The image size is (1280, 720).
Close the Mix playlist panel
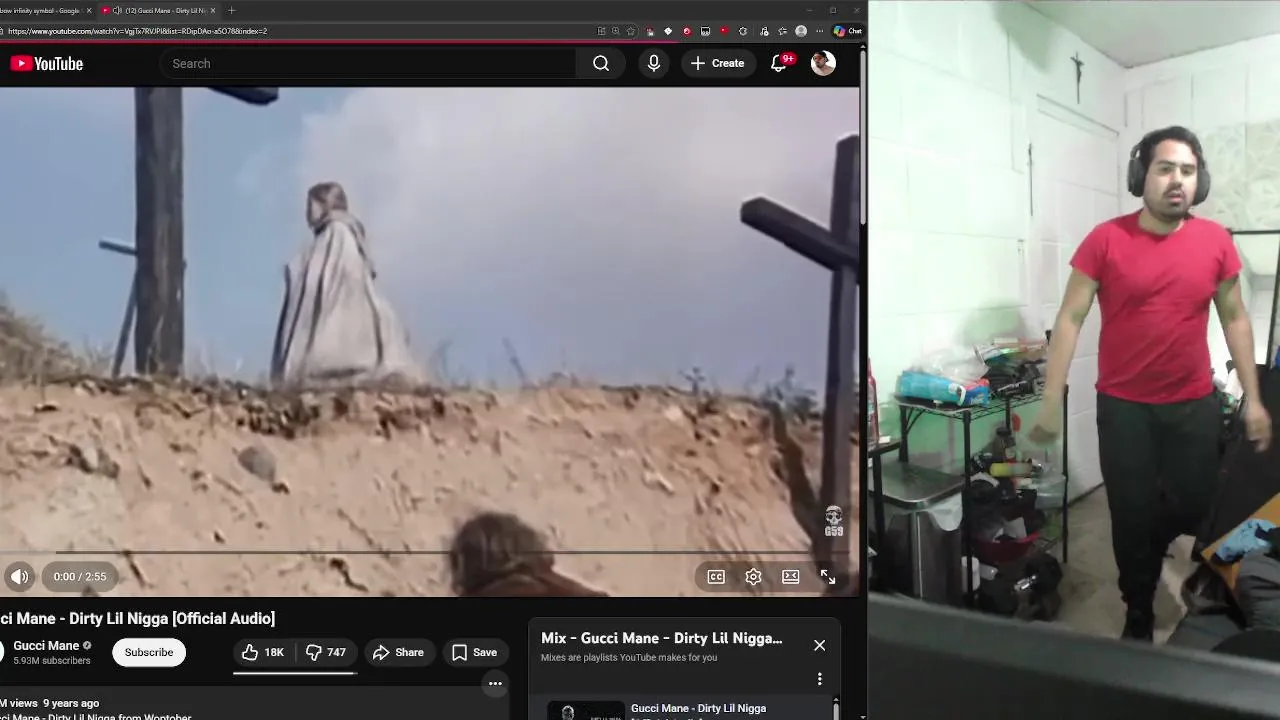pyautogui.click(x=820, y=645)
